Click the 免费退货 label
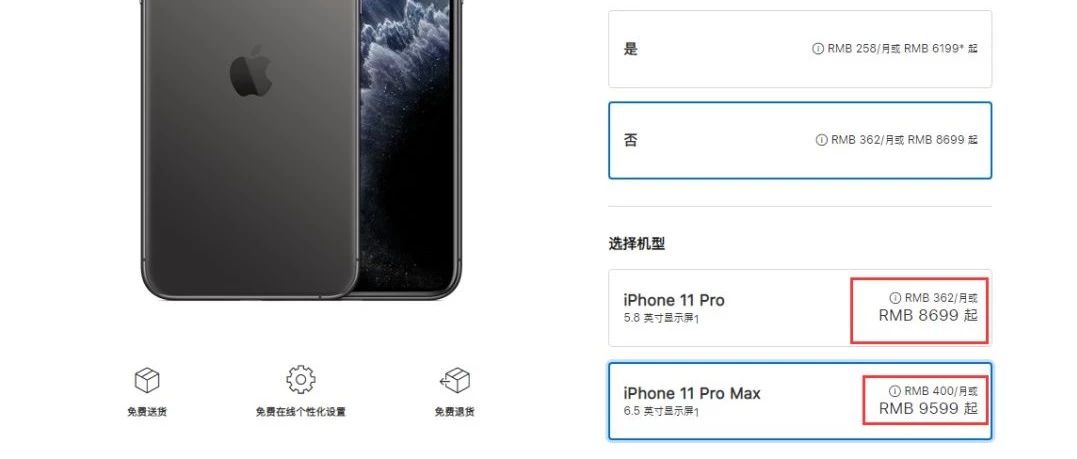The image size is (1077, 459). click(455, 412)
